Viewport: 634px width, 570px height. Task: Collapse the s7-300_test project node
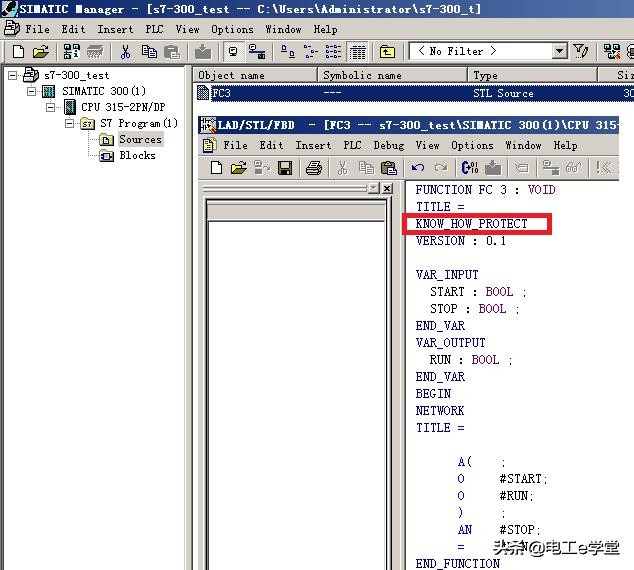tap(13, 75)
